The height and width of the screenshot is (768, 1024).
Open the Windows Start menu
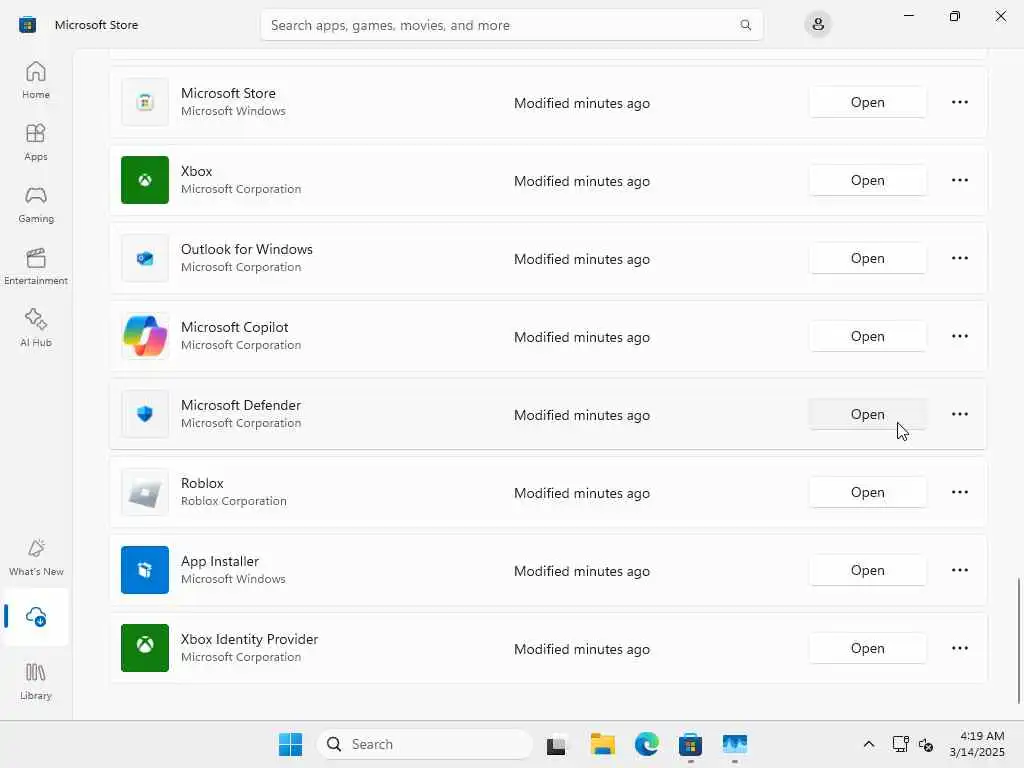[291, 744]
